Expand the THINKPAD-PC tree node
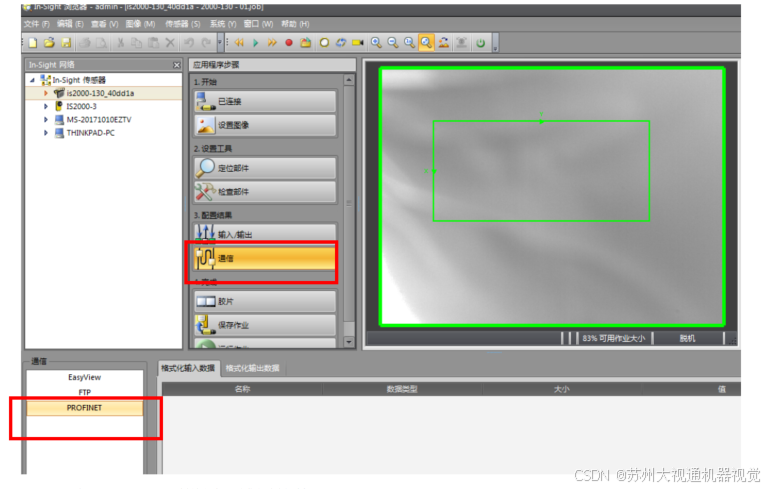This screenshot has height=489, width=768. tap(46, 133)
